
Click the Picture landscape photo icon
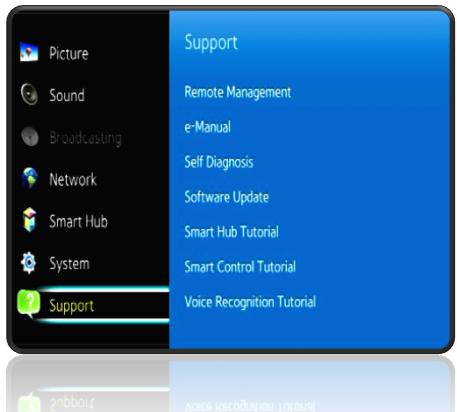[x=29, y=52]
